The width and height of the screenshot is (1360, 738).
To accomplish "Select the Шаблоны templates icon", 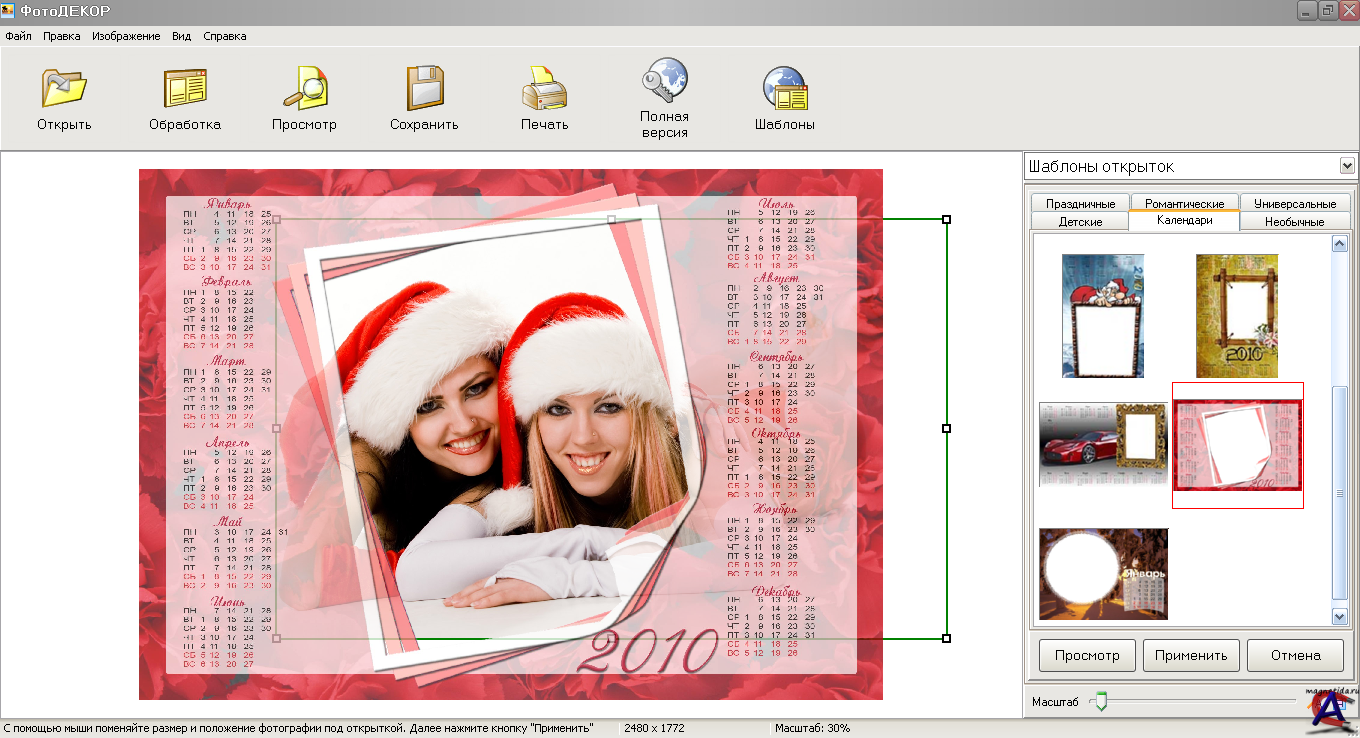I will point(785,89).
